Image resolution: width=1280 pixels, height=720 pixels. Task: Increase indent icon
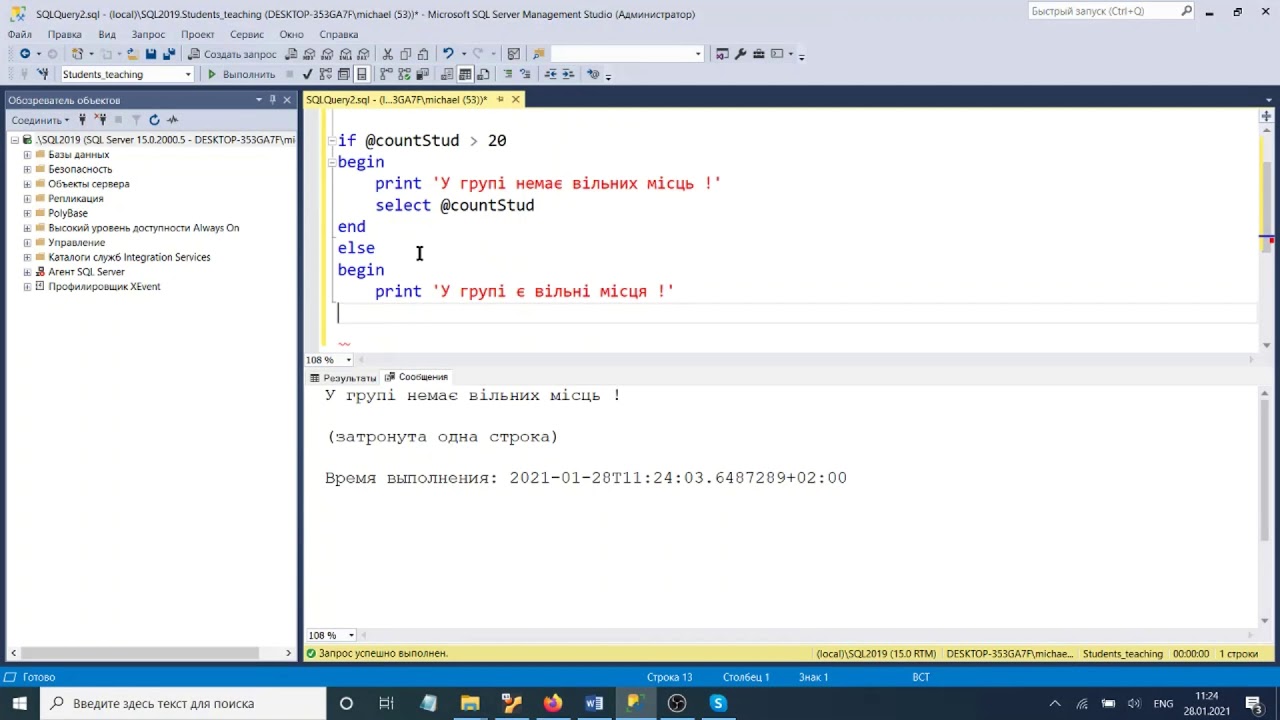pyautogui.click(x=568, y=74)
